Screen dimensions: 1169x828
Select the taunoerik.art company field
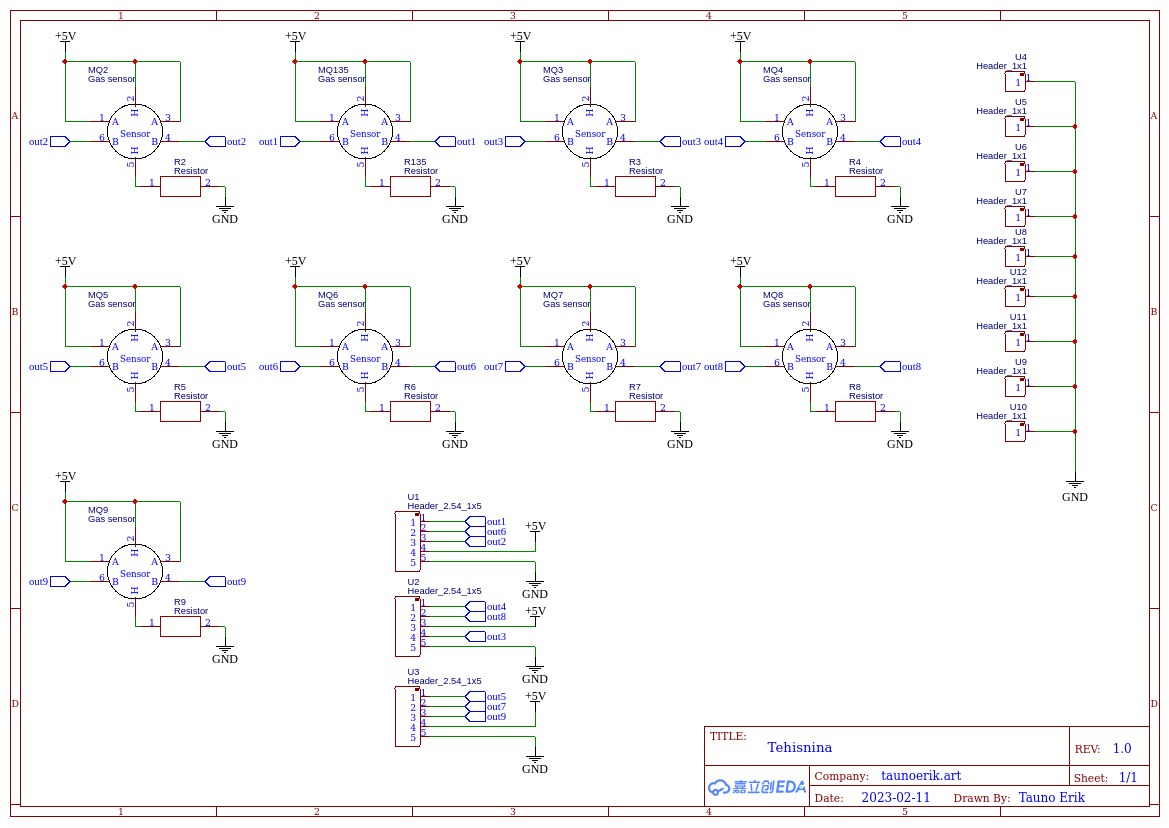point(920,776)
